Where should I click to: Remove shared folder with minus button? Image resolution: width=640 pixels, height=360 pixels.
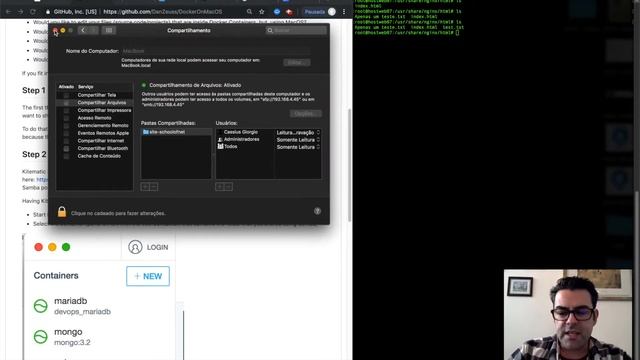(x=154, y=187)
